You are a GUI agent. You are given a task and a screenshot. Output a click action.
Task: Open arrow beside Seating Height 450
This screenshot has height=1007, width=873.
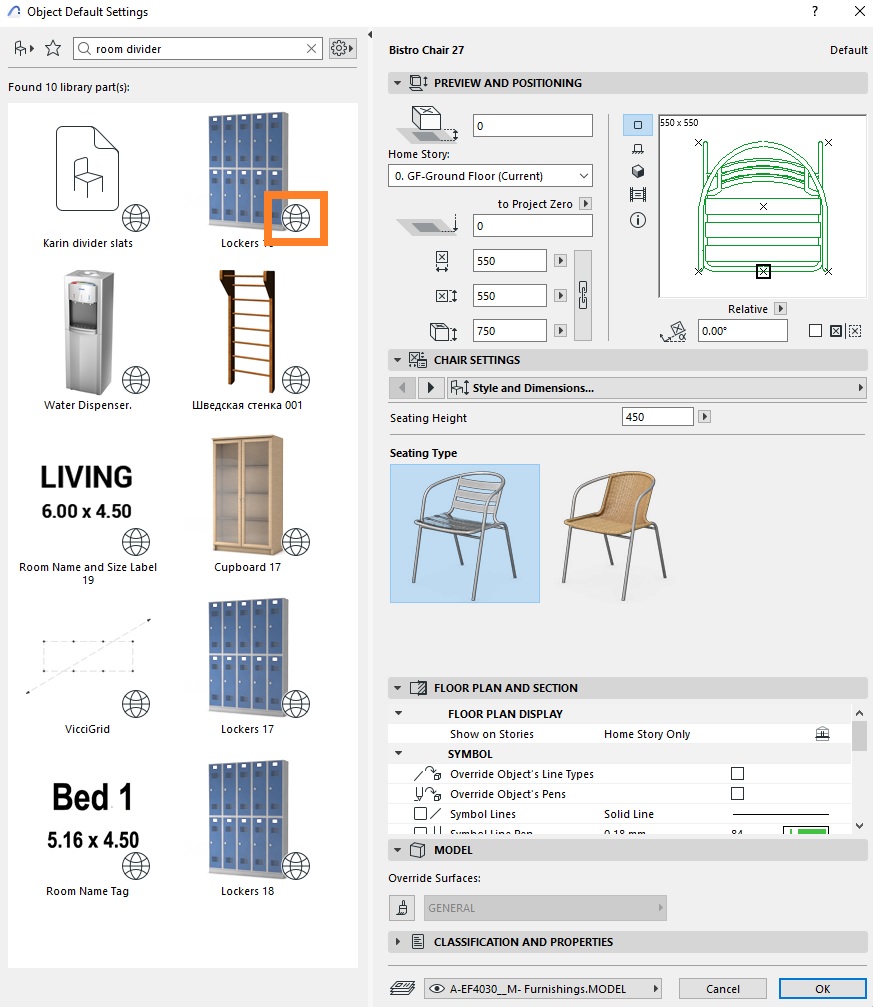point(705,417)
